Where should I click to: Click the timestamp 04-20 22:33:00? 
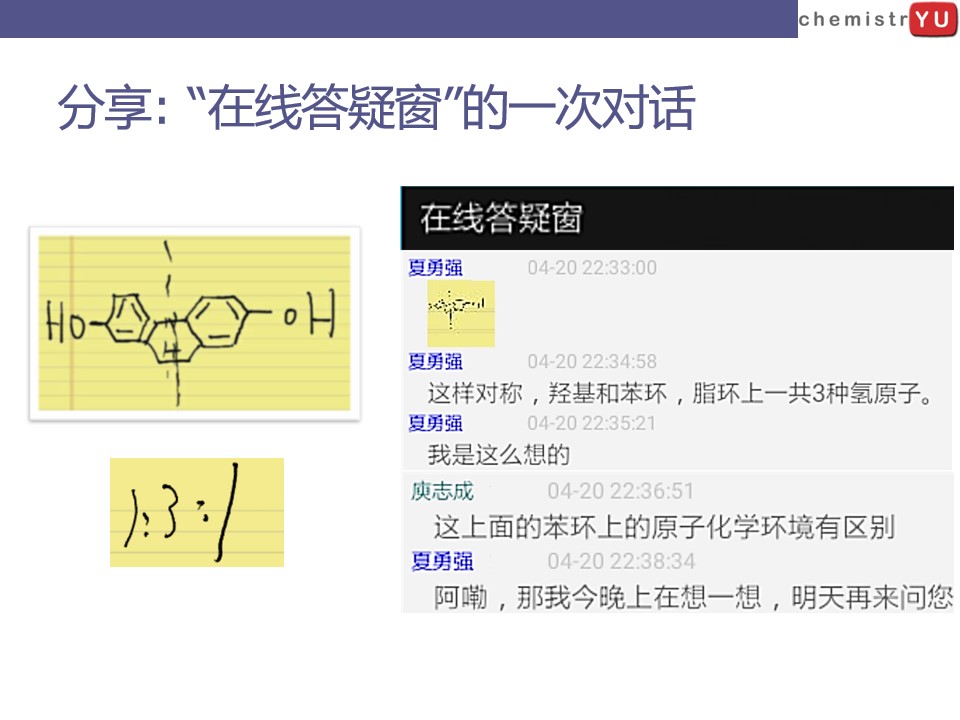click(592, 268)
